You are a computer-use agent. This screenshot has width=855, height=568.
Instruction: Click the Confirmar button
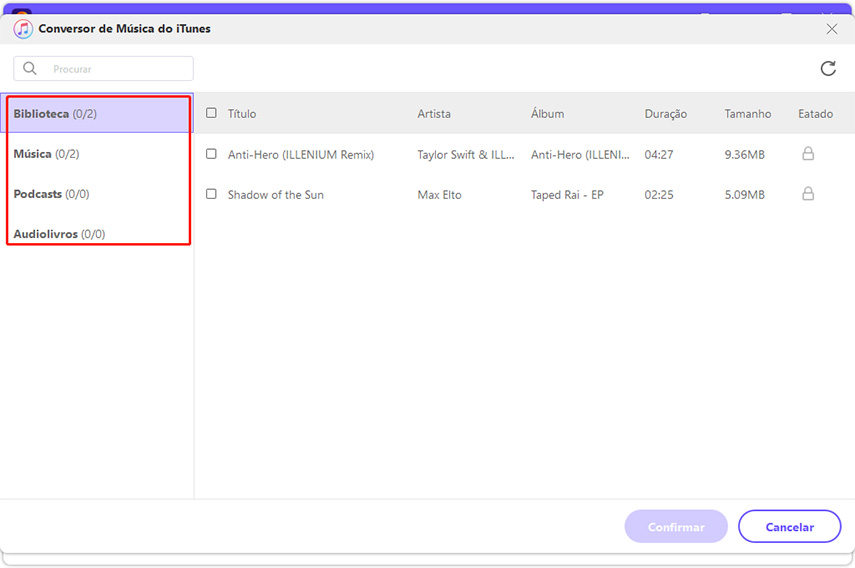pos(676,527)
